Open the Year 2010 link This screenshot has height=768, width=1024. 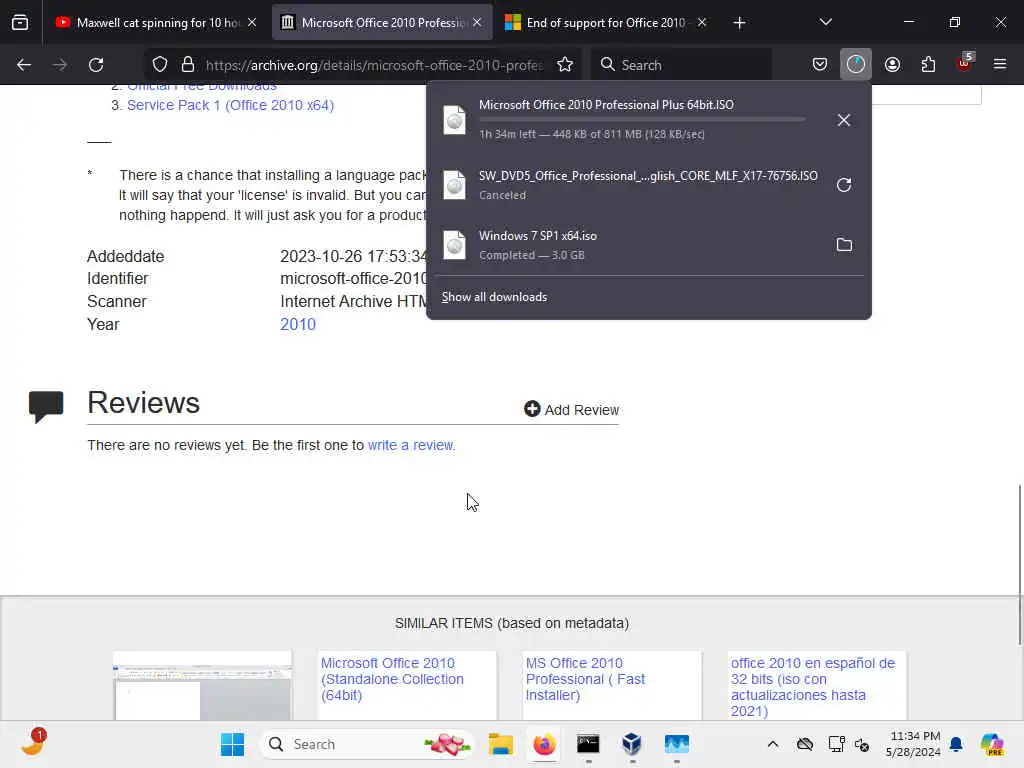click(x=298, y=325)
